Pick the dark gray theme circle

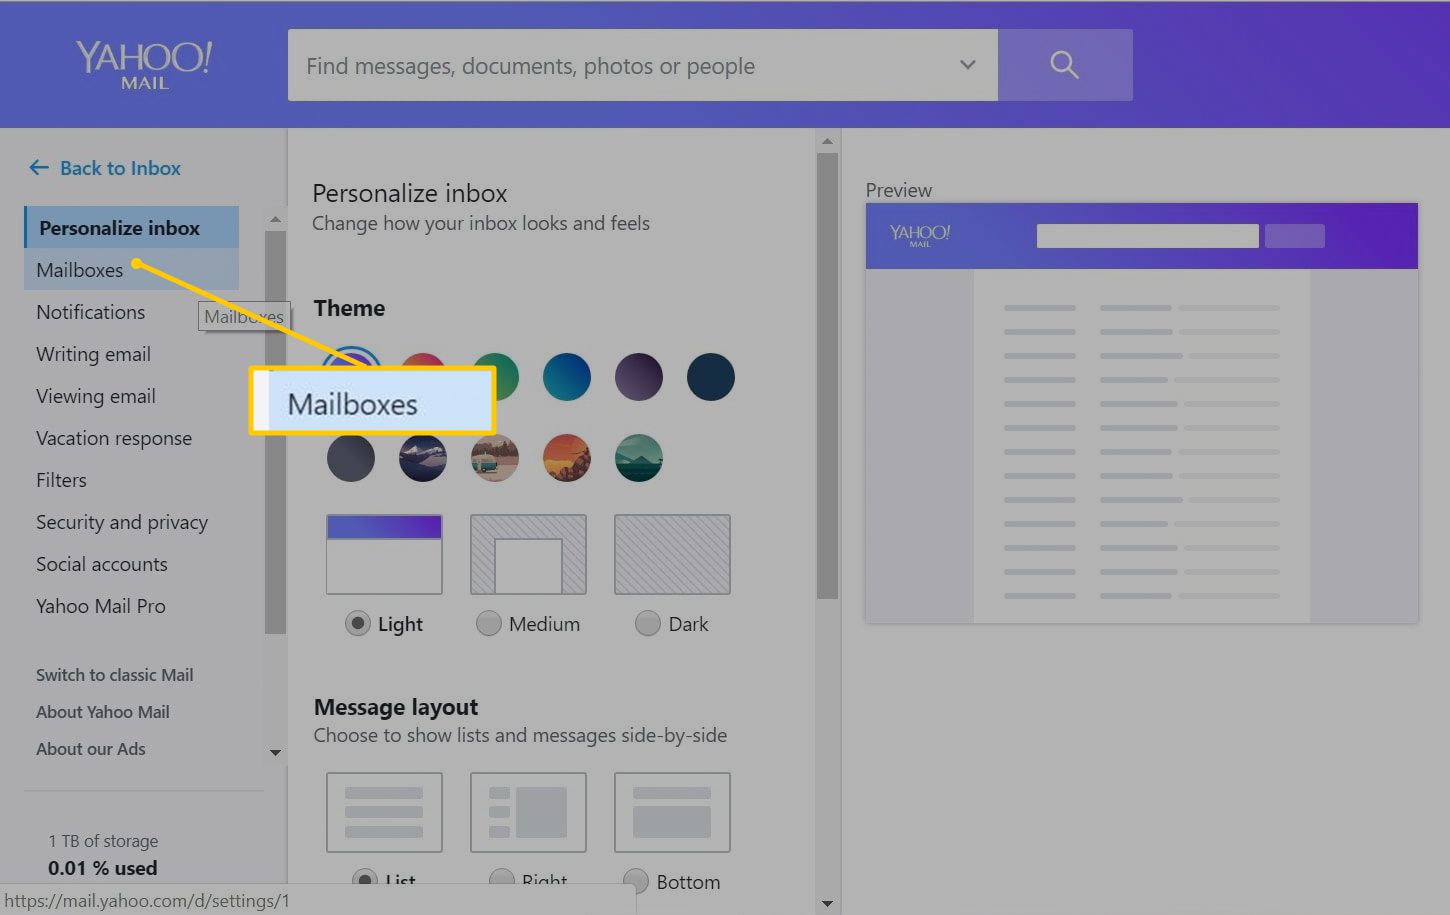point(351,458)
